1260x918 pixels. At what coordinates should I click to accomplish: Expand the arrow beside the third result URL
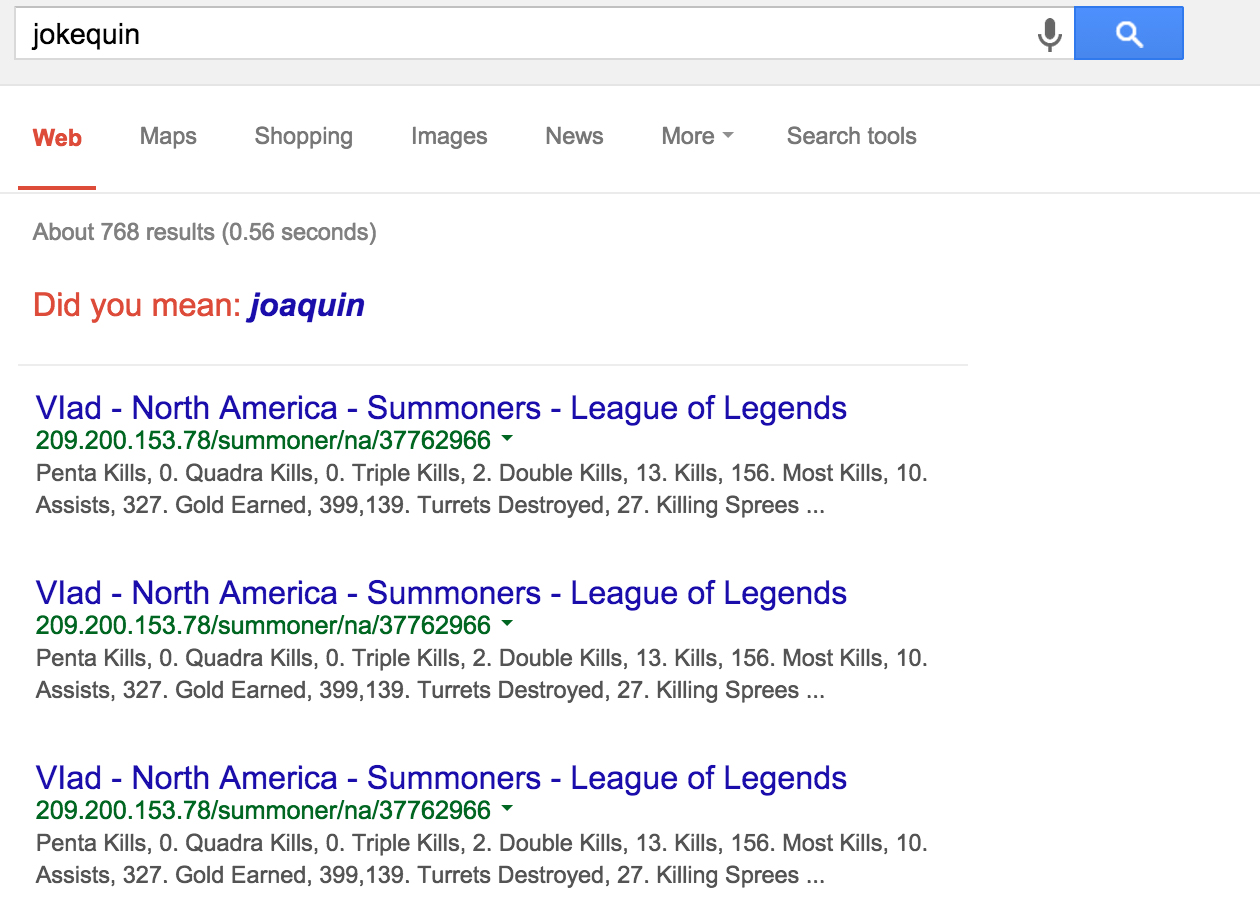point(507,810)
